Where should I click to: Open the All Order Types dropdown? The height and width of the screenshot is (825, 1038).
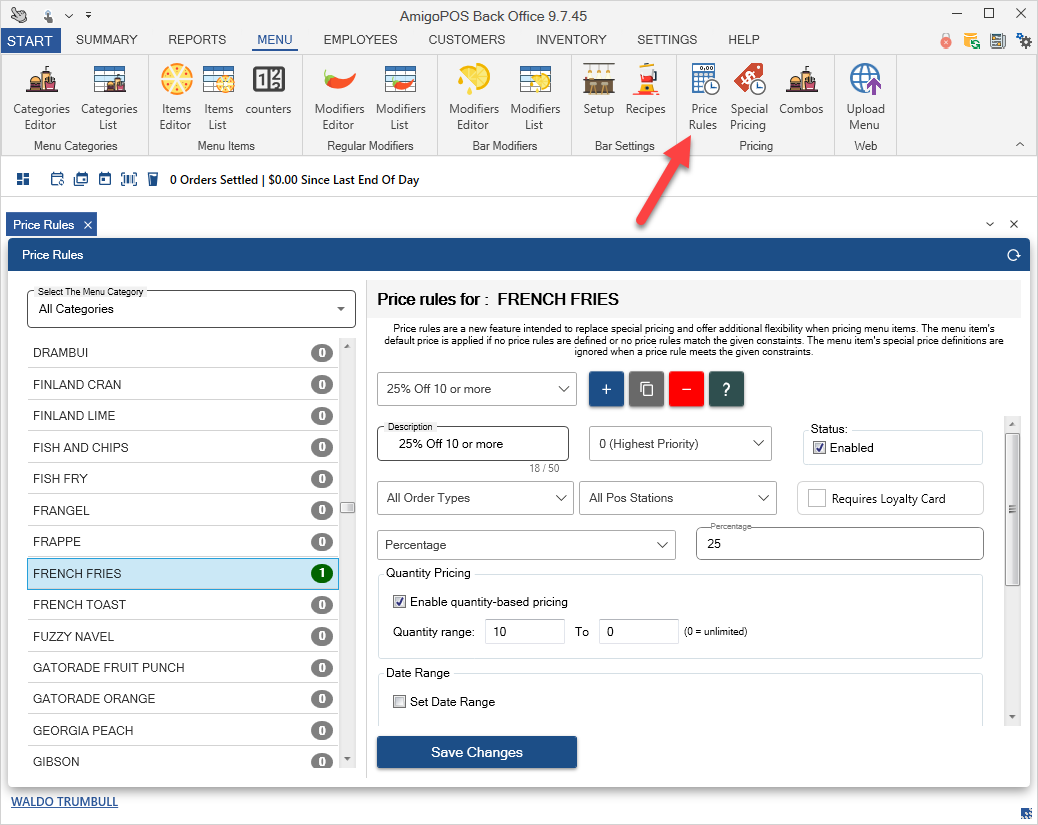coord(476,498)
